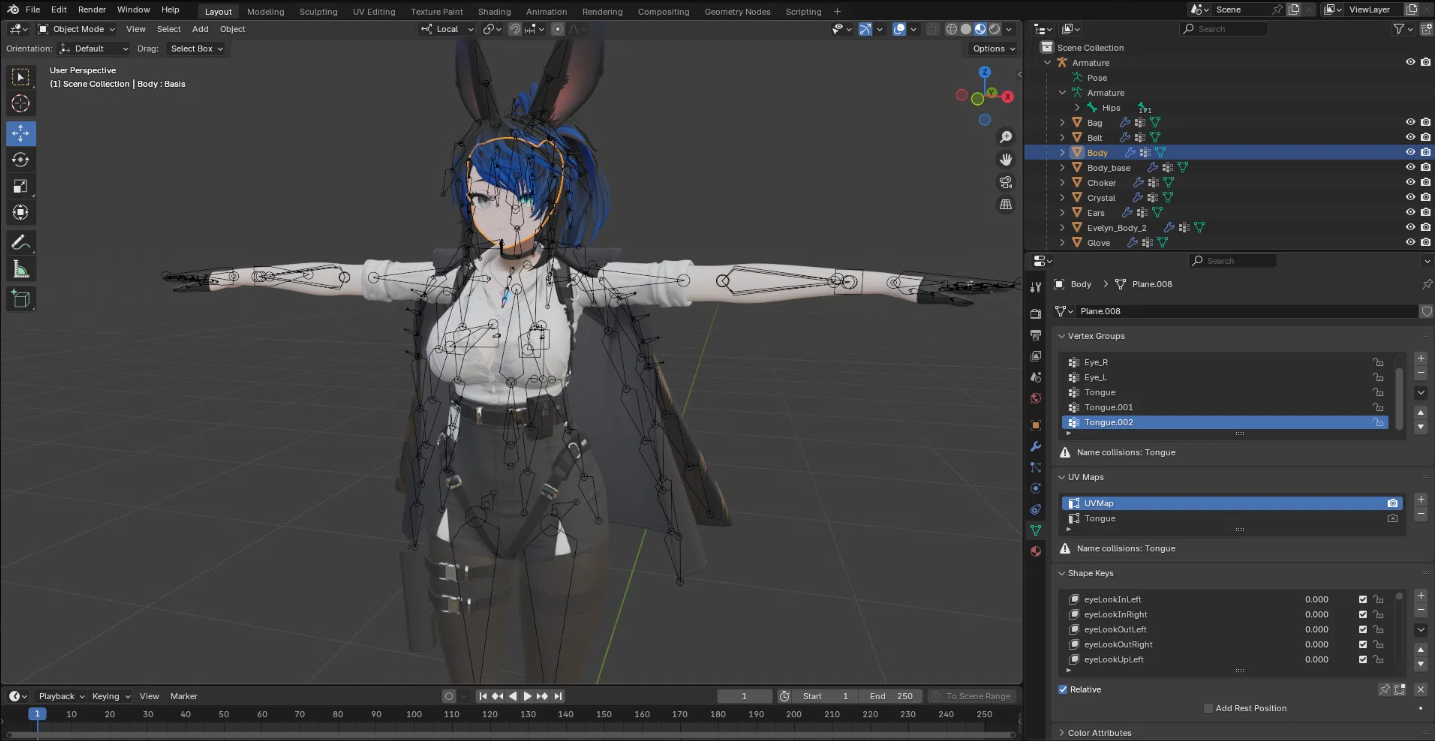Toggle proportional editing in header
The width and height of the screenshot is (1435, 741).
pos(558,29)
